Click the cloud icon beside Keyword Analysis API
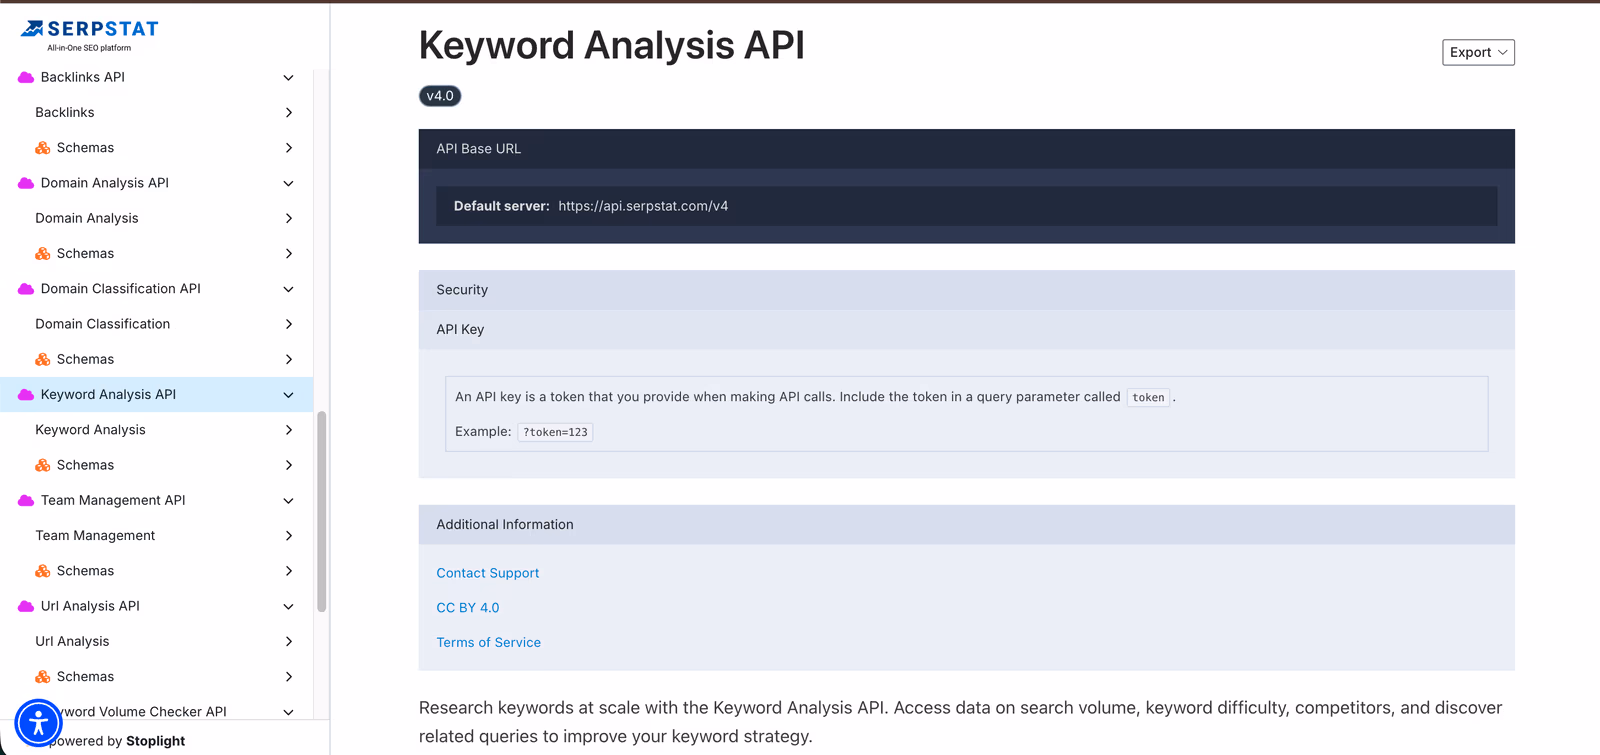 [26, 395]
